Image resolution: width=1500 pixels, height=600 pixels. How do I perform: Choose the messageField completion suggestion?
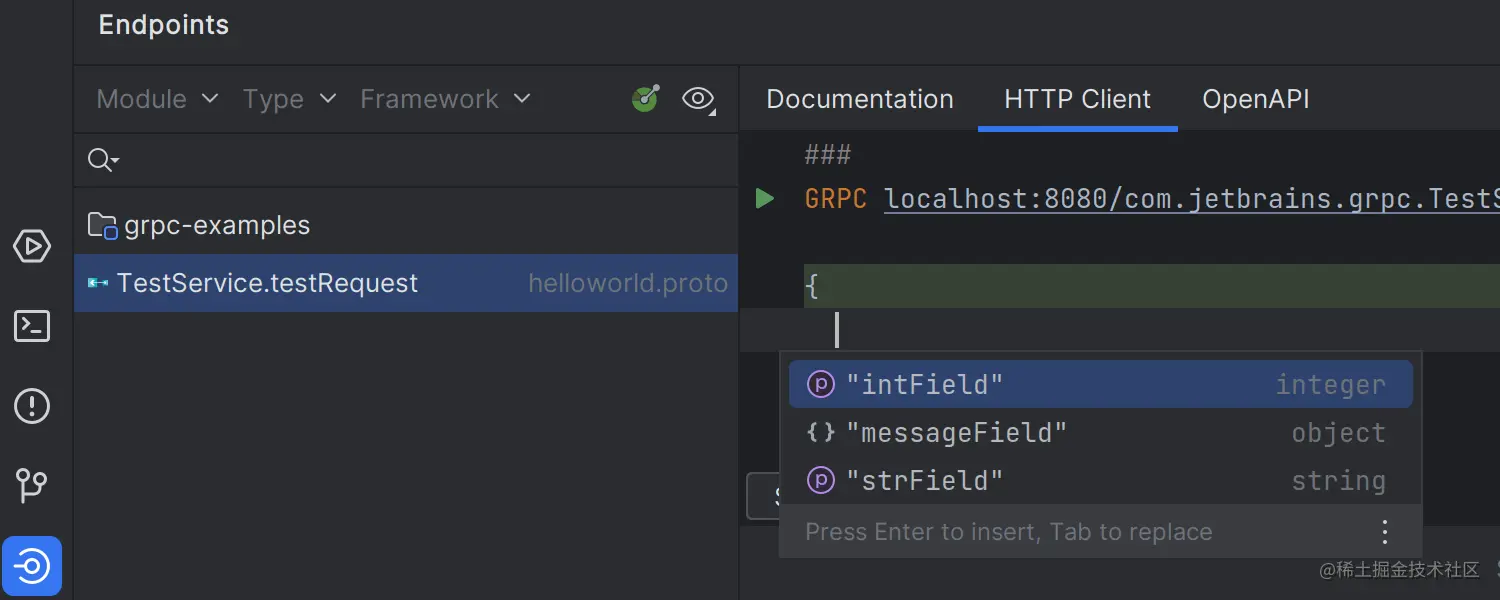click(x=957, y=432)
